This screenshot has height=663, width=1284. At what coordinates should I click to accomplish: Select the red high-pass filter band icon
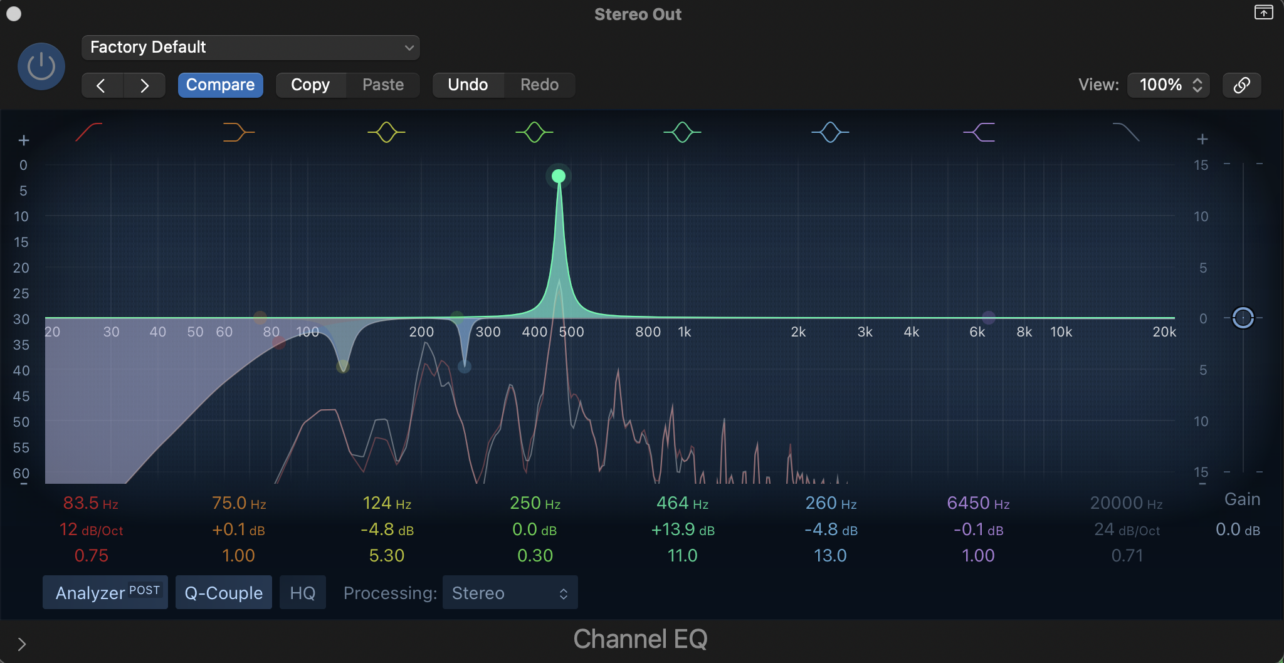click(88, 131)
